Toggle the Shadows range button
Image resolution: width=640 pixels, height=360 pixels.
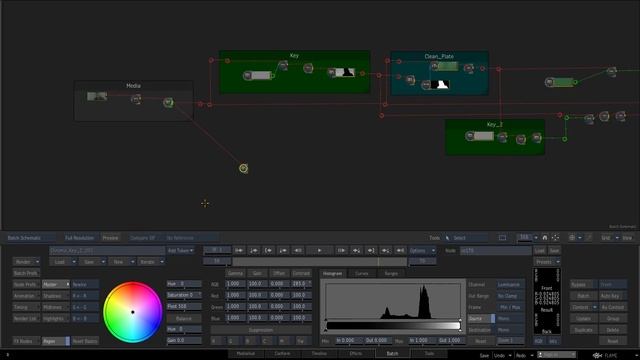coord(56,296)
